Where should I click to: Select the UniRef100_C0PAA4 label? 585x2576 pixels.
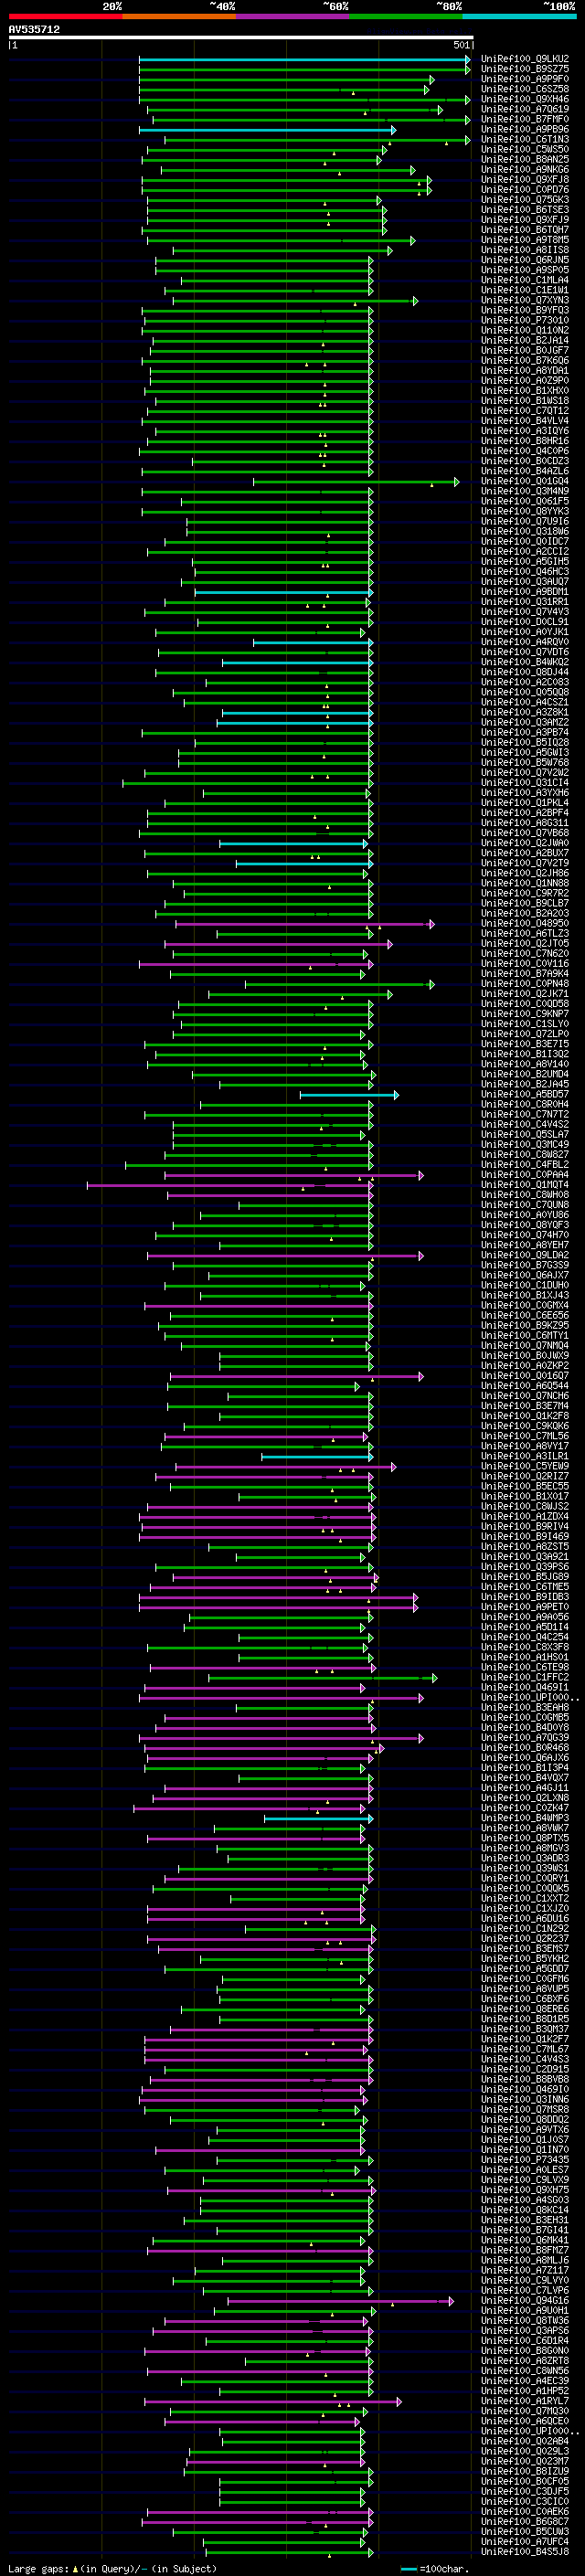pos(525,1175)
